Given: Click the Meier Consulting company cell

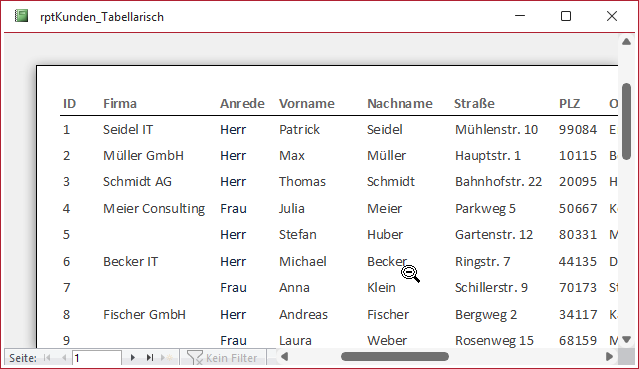Looking at the screenshot, I should click(154, 209).
